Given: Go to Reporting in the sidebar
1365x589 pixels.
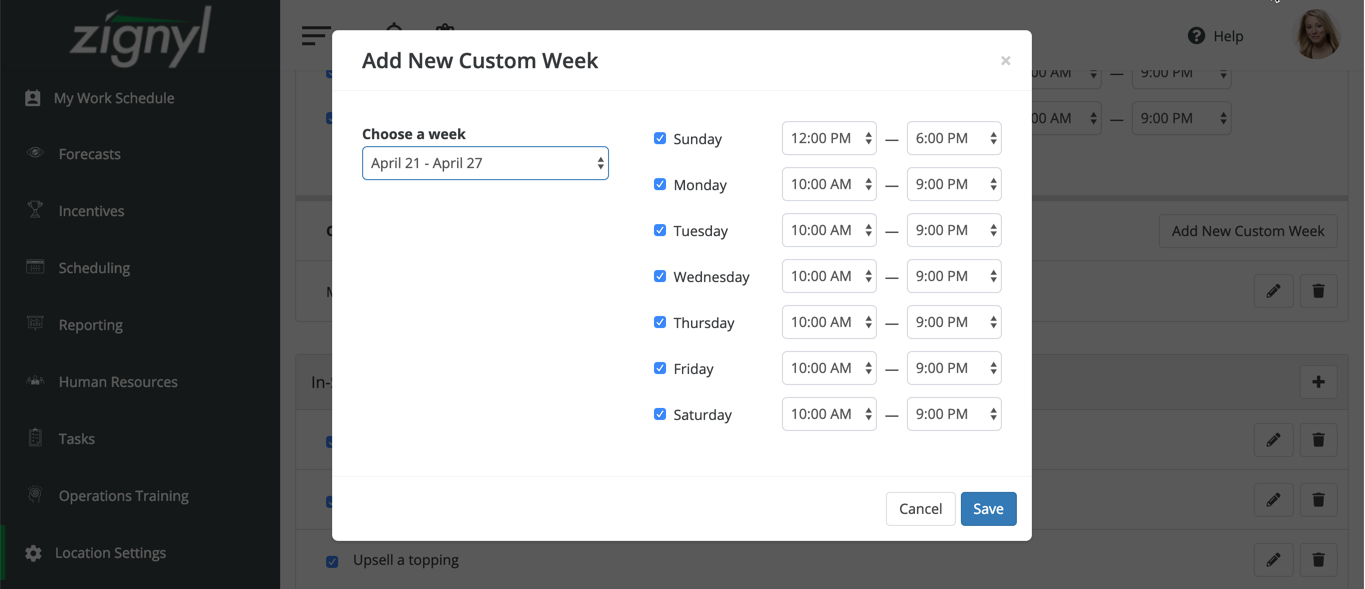Looking at the screenshot, I should click(x=90, y=325).
